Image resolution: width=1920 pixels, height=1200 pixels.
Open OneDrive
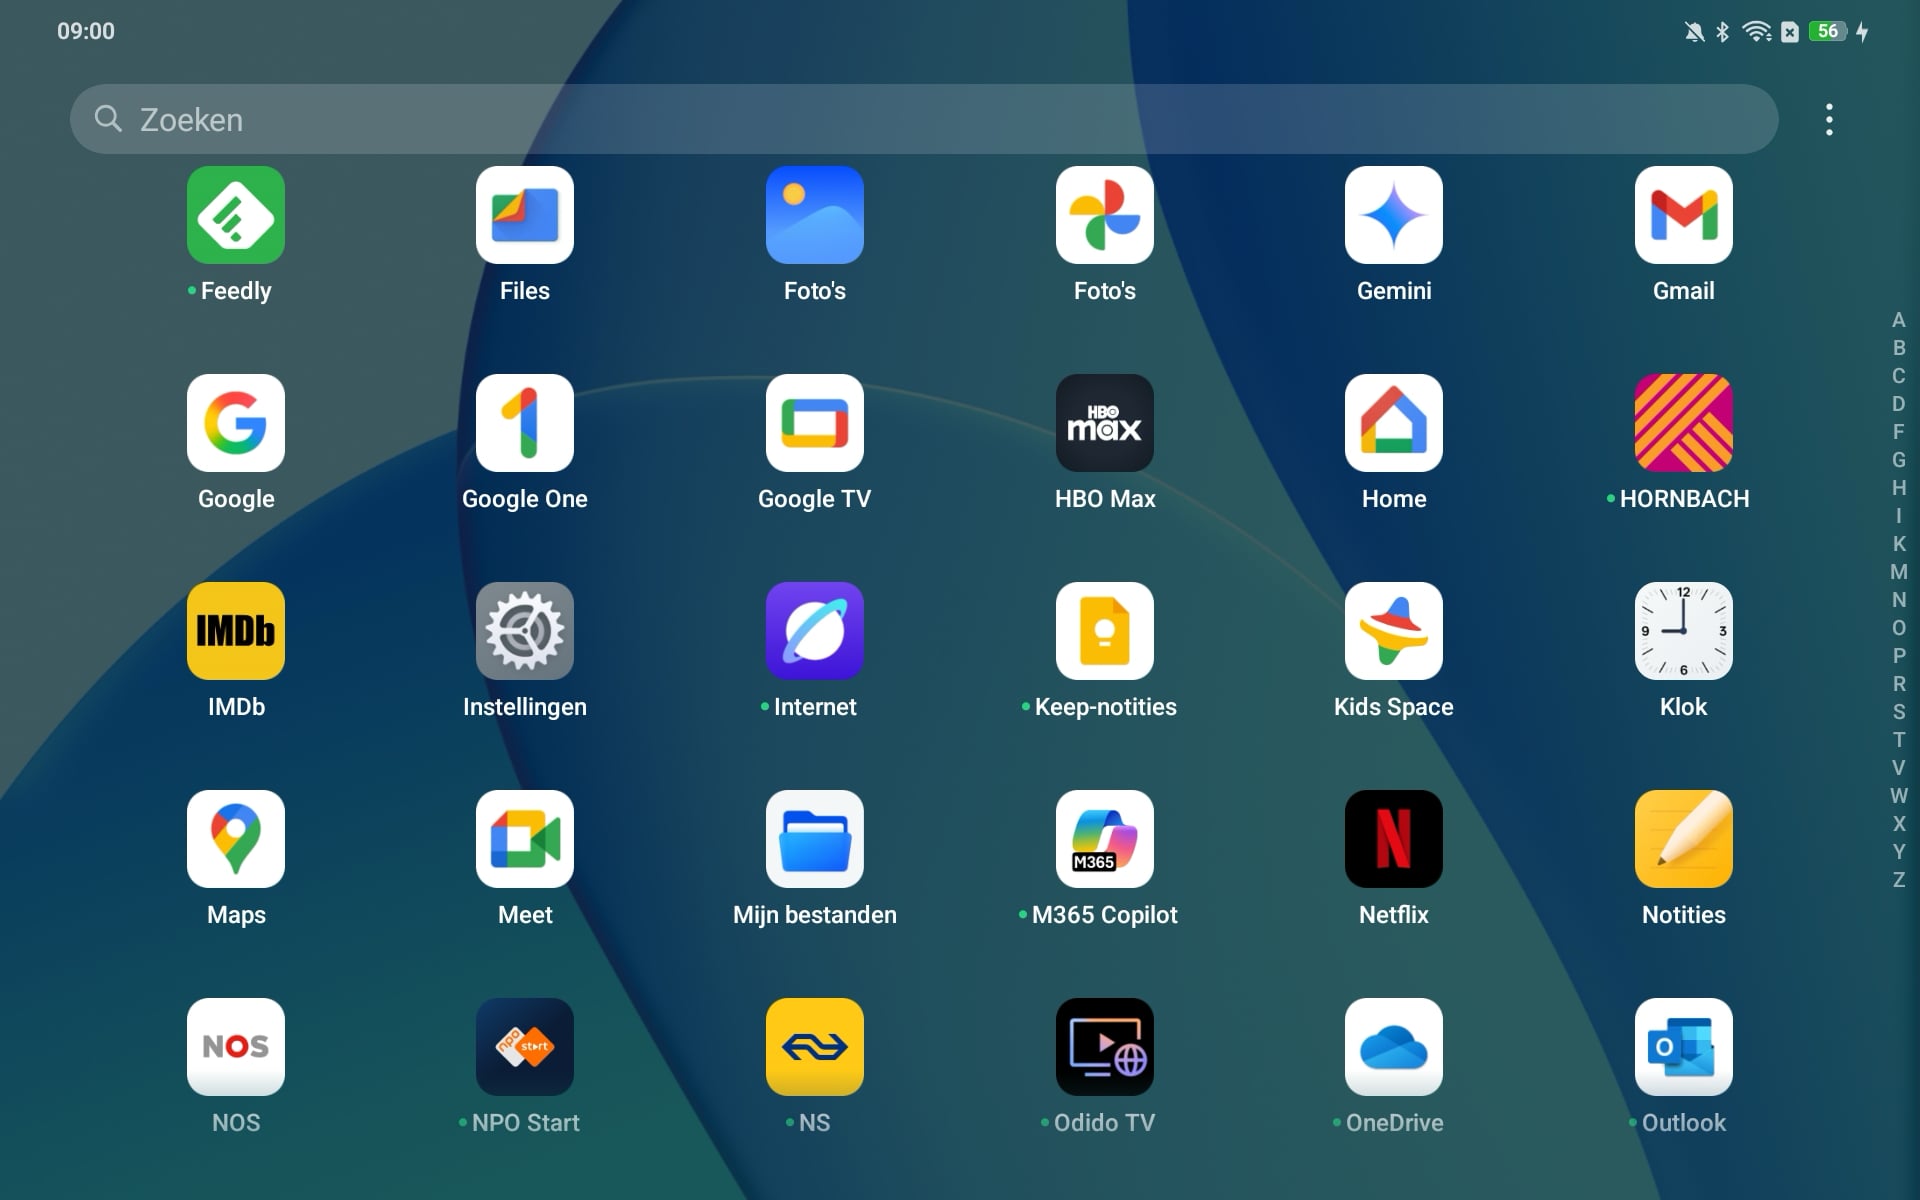[x=1394, y=1047]
